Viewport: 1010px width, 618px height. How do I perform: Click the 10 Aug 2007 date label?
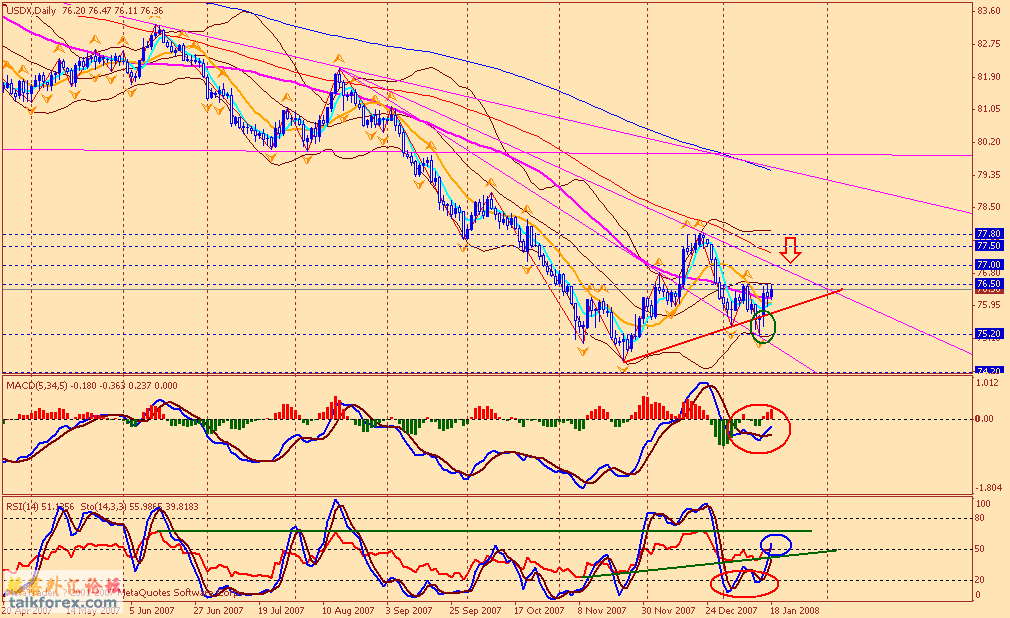pyautogui.click(x=348, y=610)
